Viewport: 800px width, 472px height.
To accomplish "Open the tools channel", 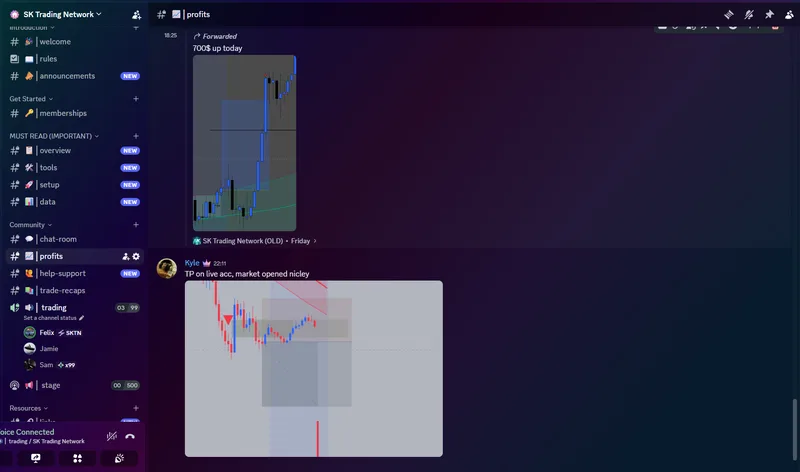I will coord(74,167).
